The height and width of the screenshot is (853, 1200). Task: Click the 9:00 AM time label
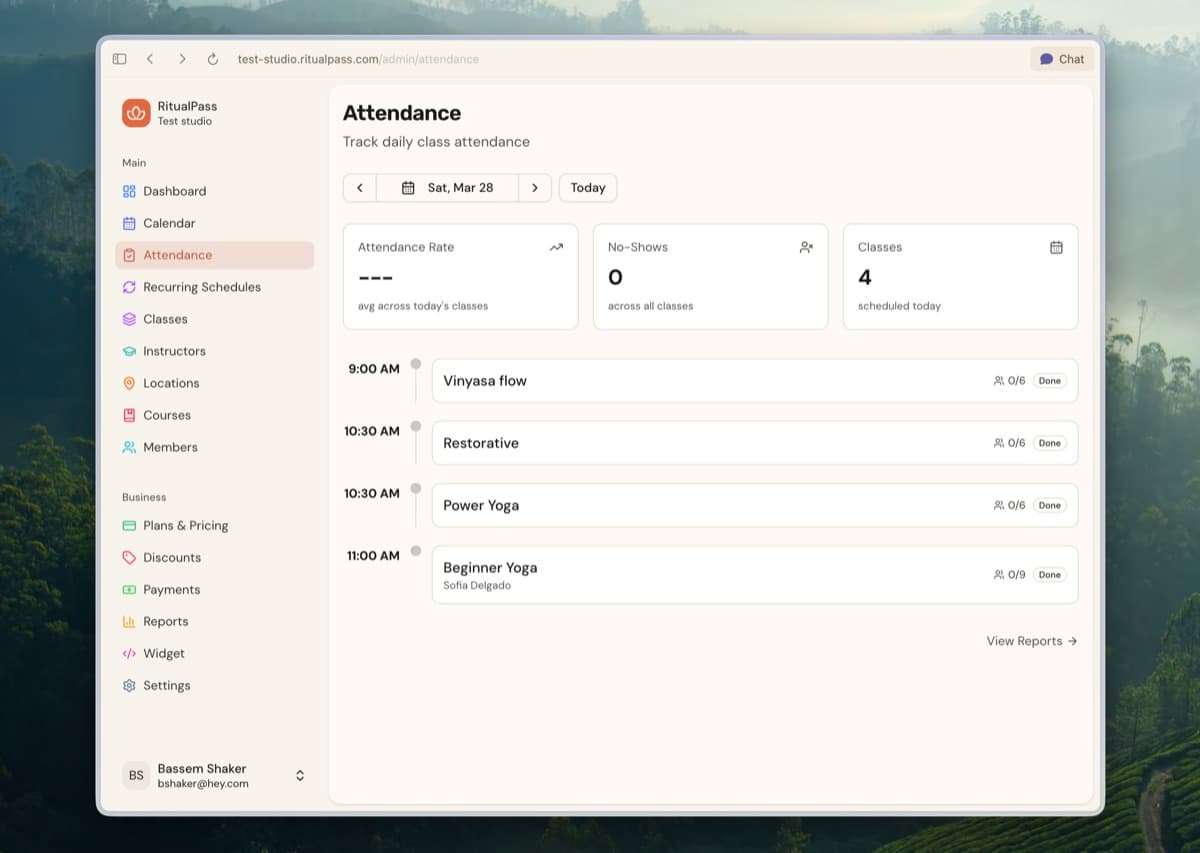(x=374, y=369)
